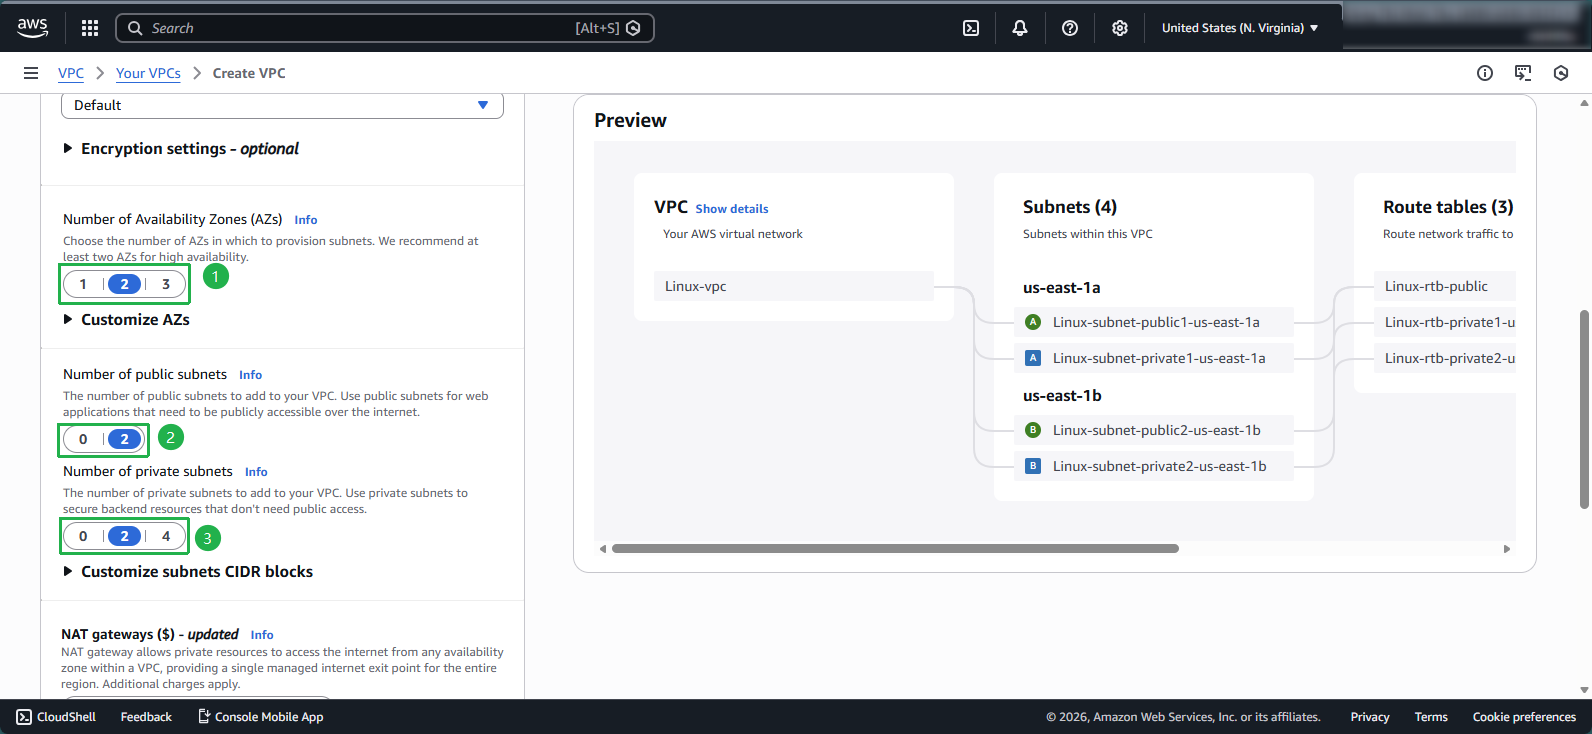Screen dimensions: 1592x734
Task: Open the help question mark menu
Action: pos(1070,28)
